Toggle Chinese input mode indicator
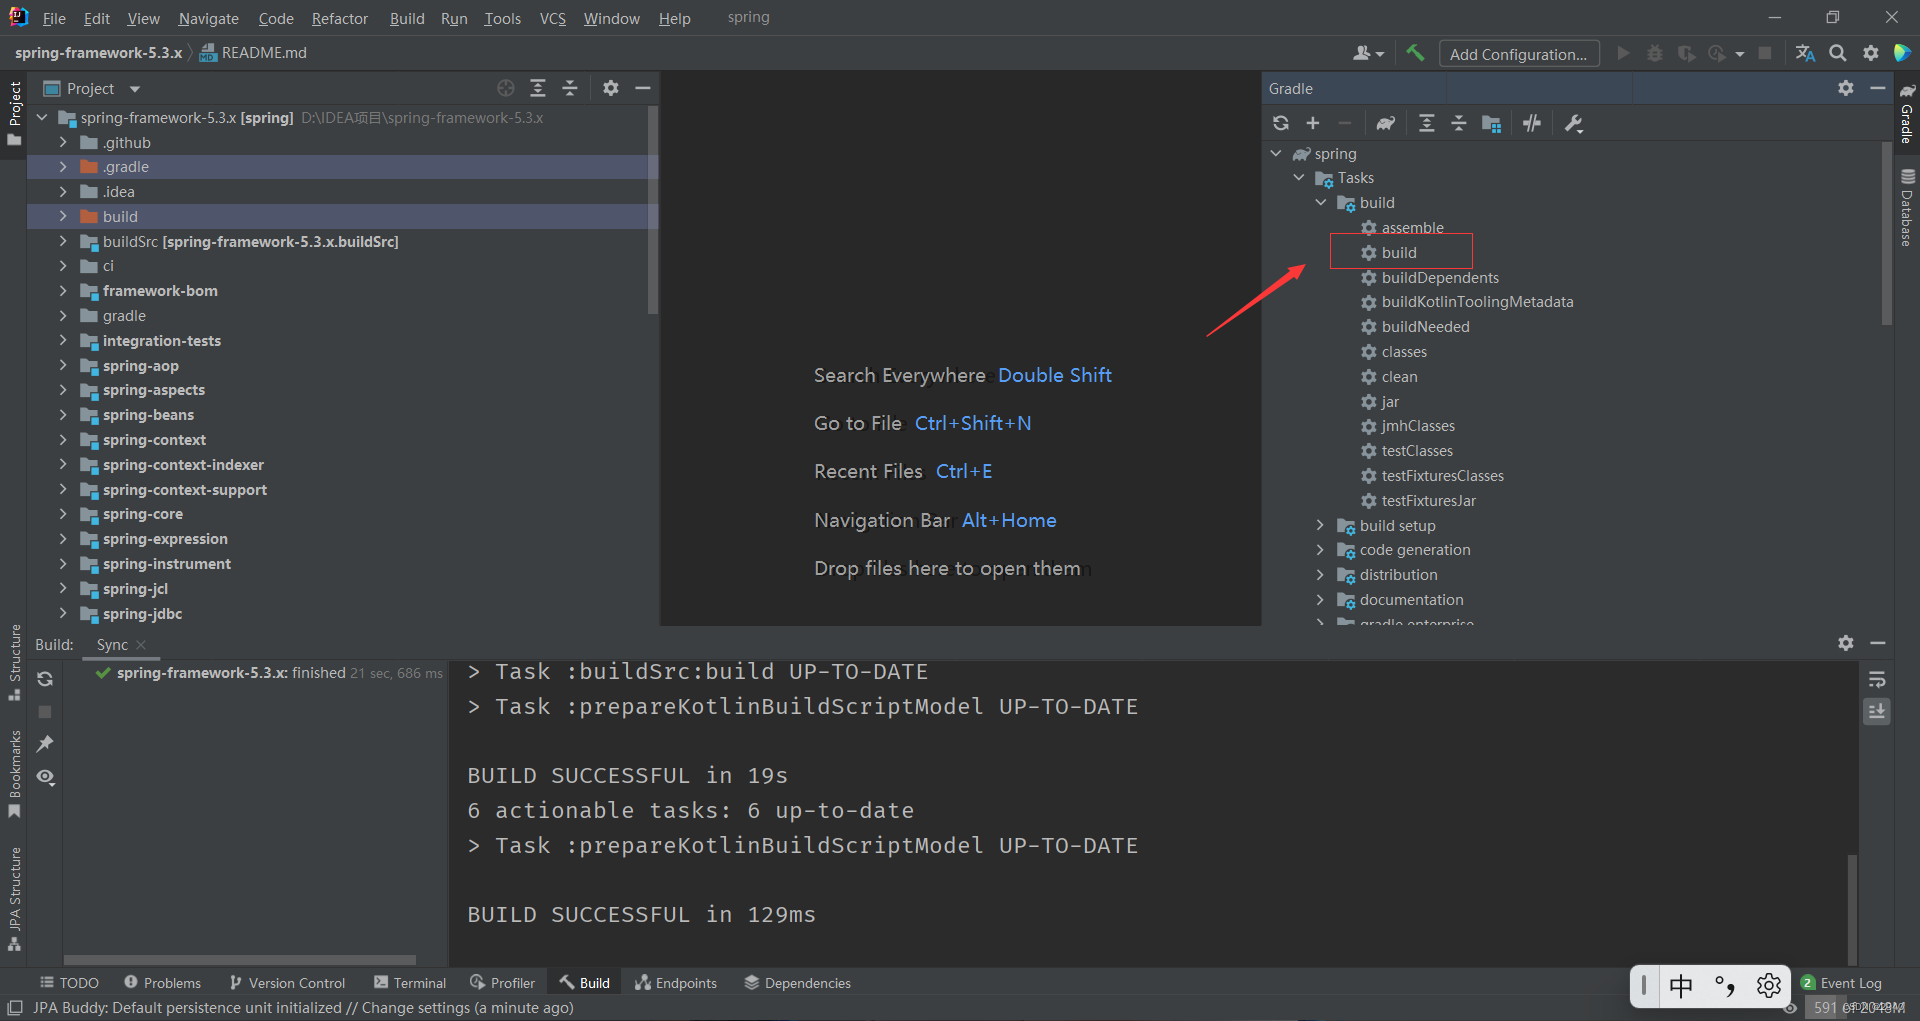The height and width of the screenshot is (1021, 1920). coord(1681,986)
